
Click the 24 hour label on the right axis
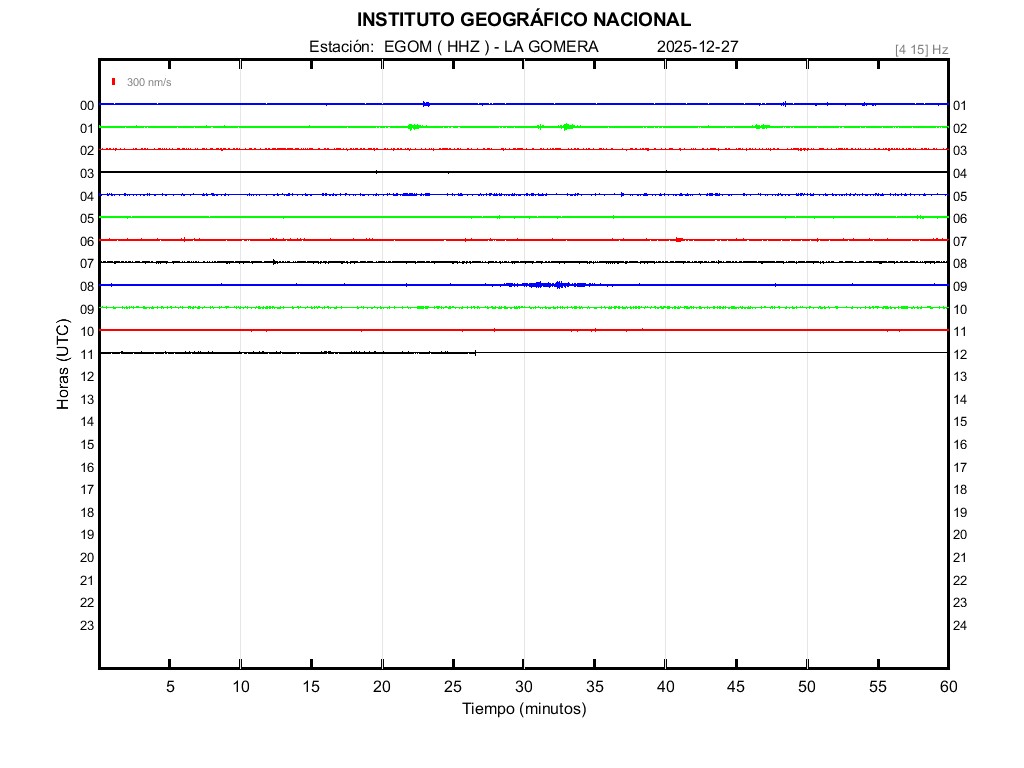960,626
